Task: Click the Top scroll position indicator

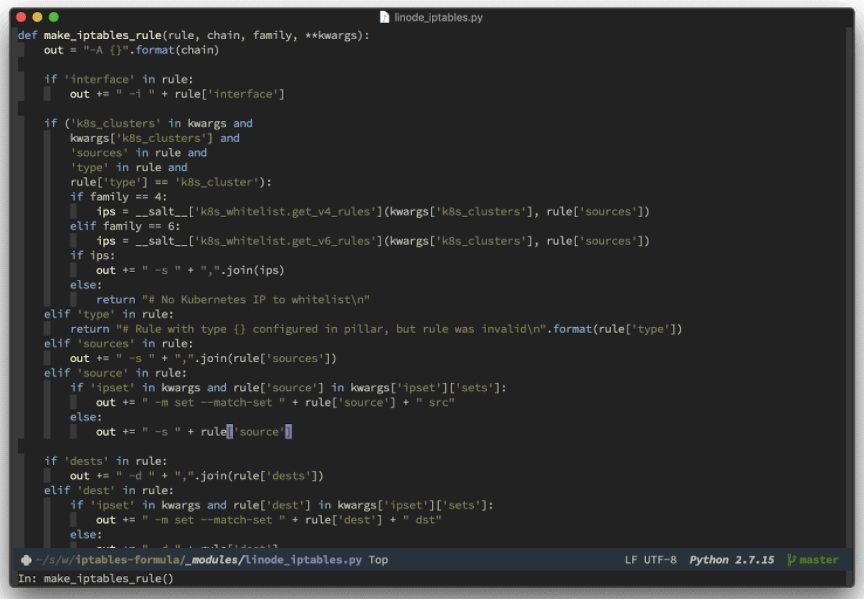Action: pyautogui.click(x=378, y=560)
